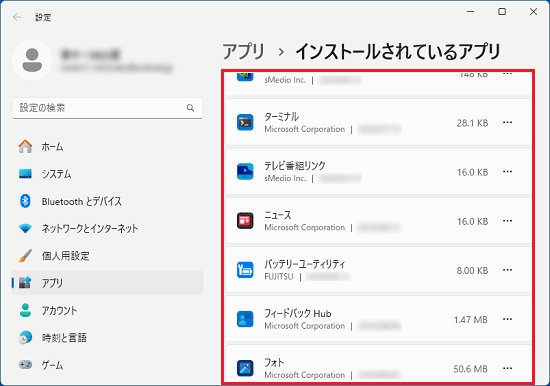Click the ニュース app icon

click(245, 221)
